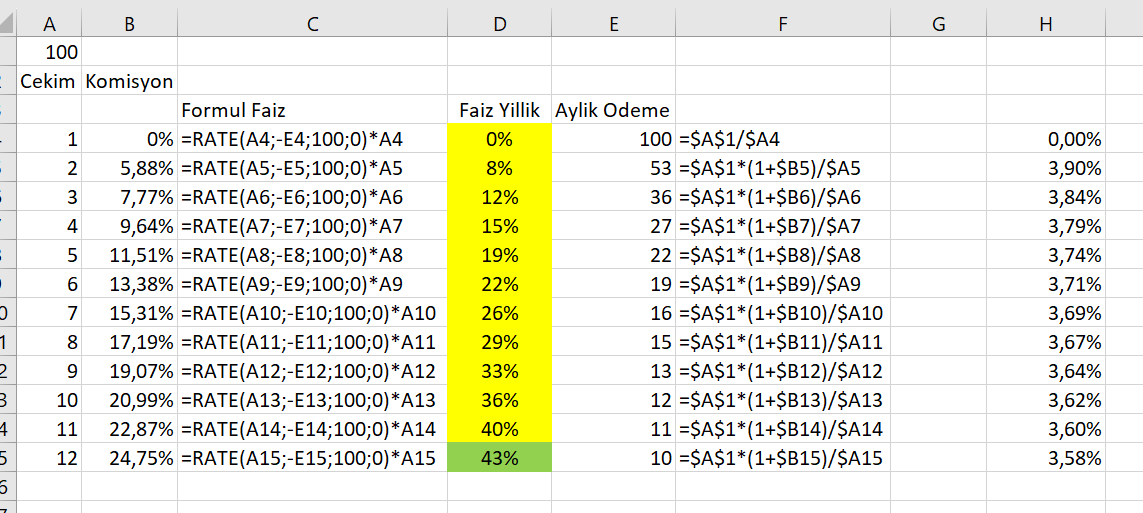Select the monthly payment cell showing 27
Image resolution: width=1143 pixels, height=513 pixels.
pyautogui.click(x=614, y=226)
